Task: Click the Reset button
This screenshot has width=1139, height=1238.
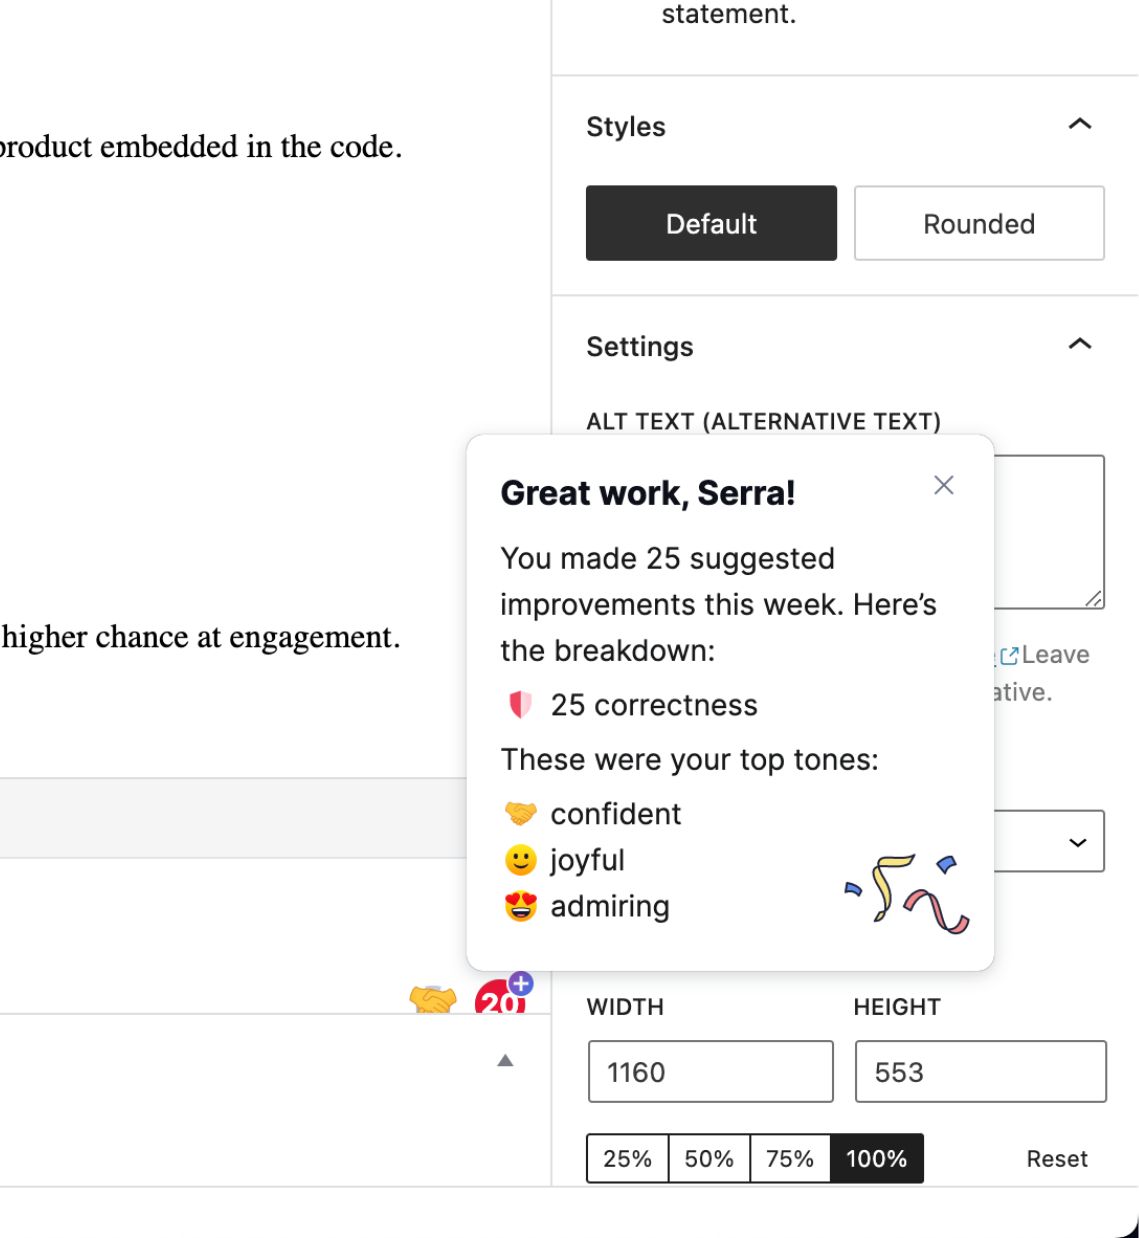Action: pos(1057,1158)
